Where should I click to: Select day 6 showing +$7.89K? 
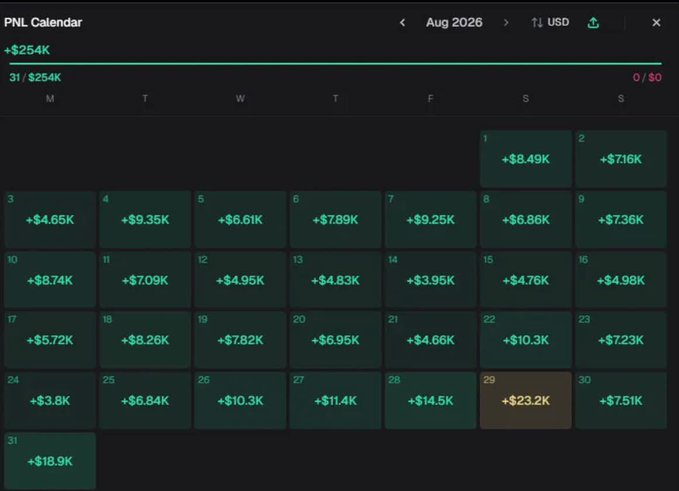click(336, 220)
